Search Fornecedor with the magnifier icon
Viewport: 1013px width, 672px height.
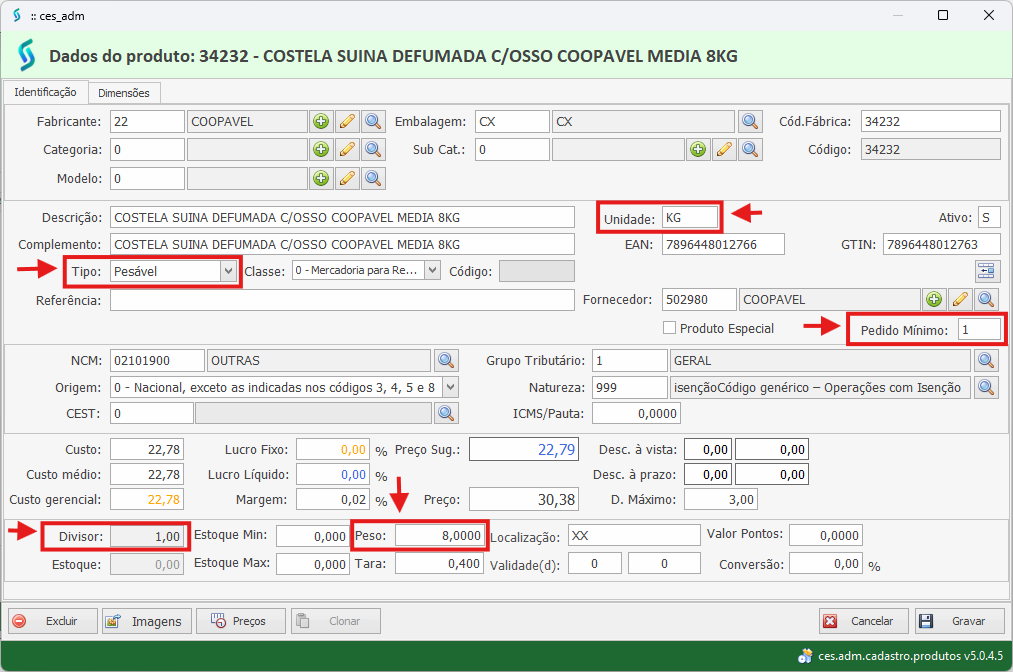tap(986, 299)
